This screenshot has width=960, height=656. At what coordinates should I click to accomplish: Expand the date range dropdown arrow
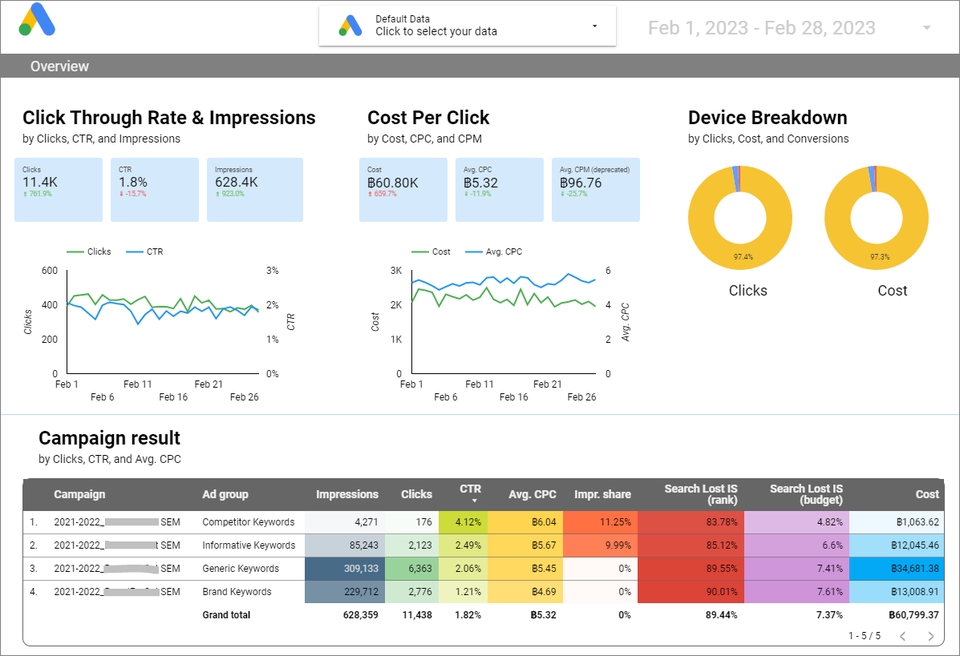coord(926,28)
